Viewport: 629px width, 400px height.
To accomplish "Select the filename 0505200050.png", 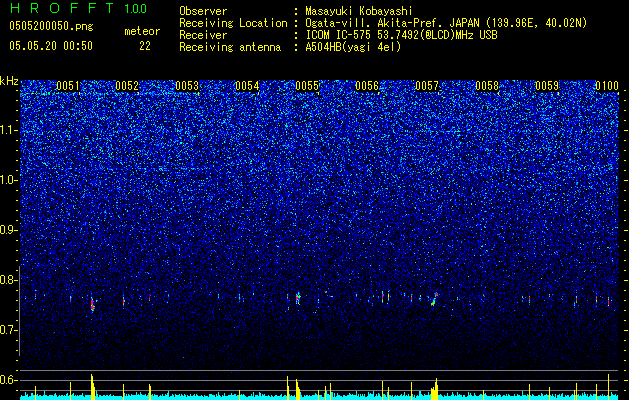I will (x=51, y=26).
